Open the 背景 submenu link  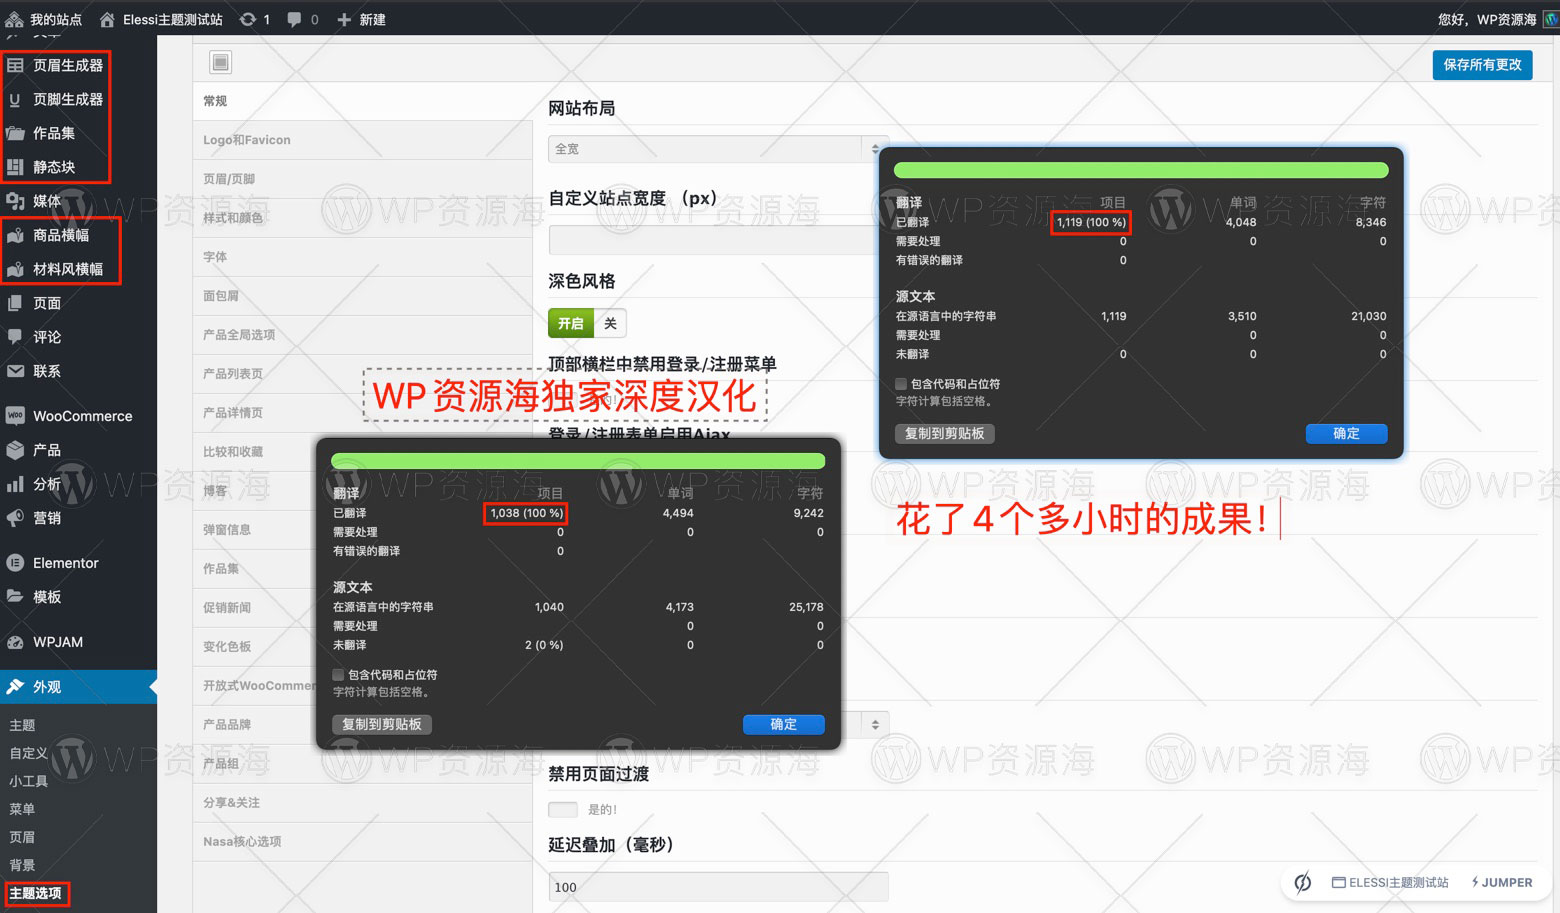tap(22, 865)
